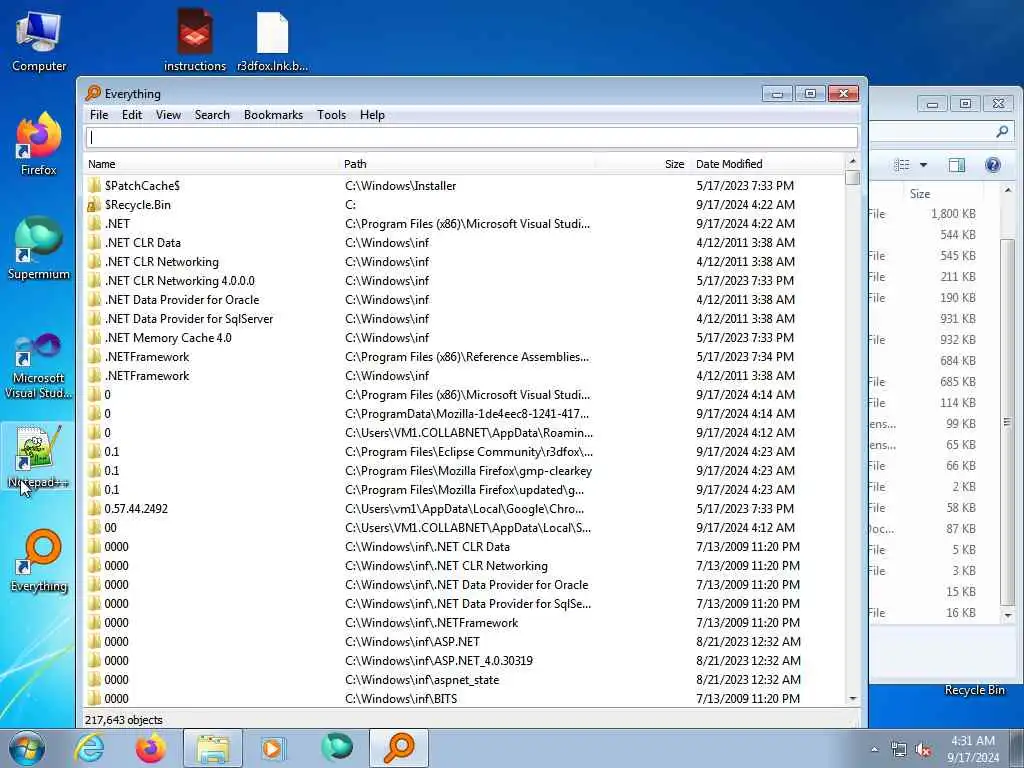Click the Everything search input field
1024x768 pixels.
[x=471, y=137]
